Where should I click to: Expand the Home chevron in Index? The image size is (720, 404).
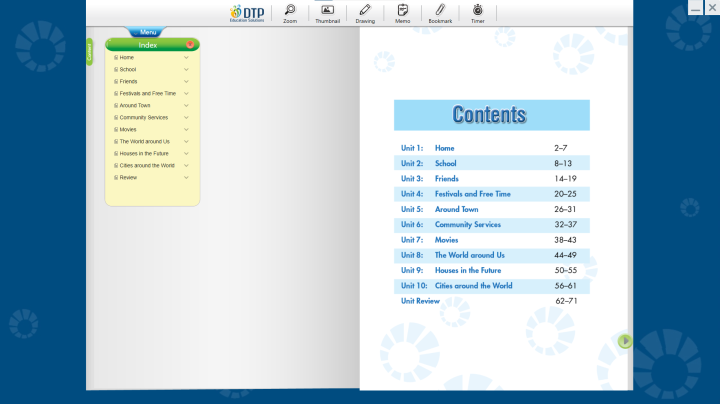point(186,57)
